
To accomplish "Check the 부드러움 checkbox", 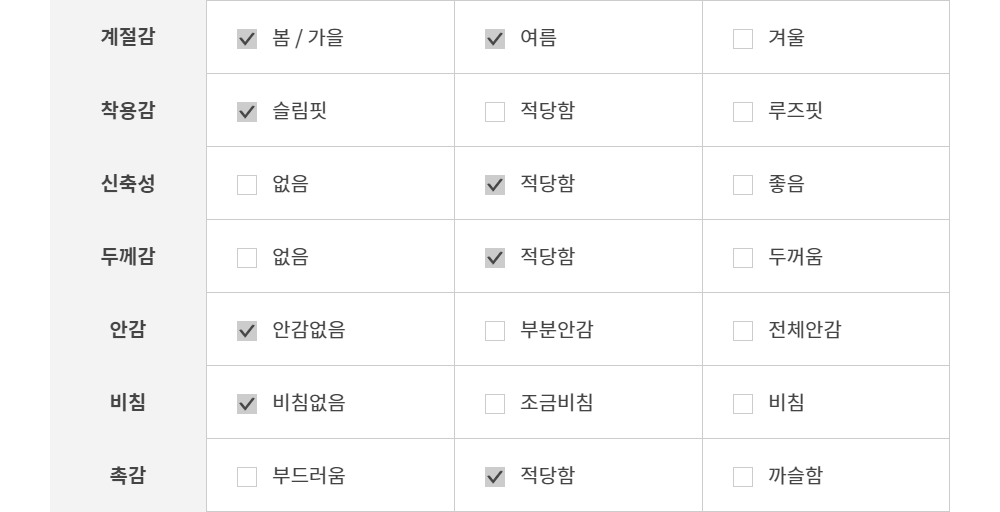I will (247, 477).
